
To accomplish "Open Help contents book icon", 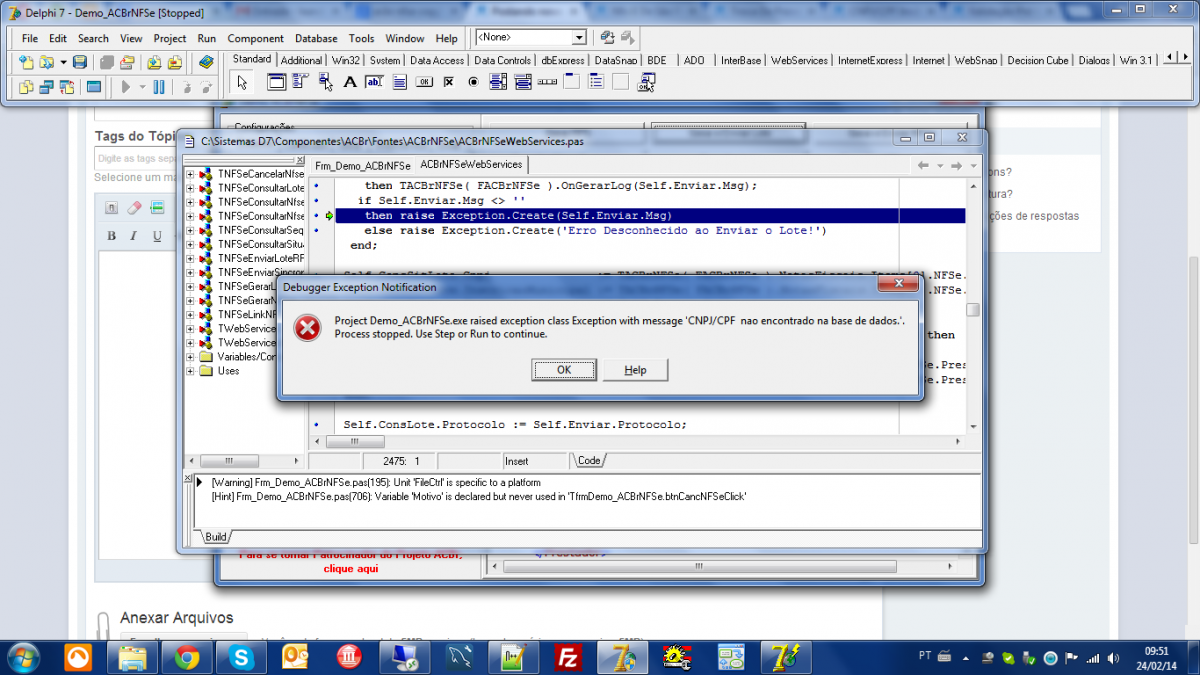I will tap(206, 62).
